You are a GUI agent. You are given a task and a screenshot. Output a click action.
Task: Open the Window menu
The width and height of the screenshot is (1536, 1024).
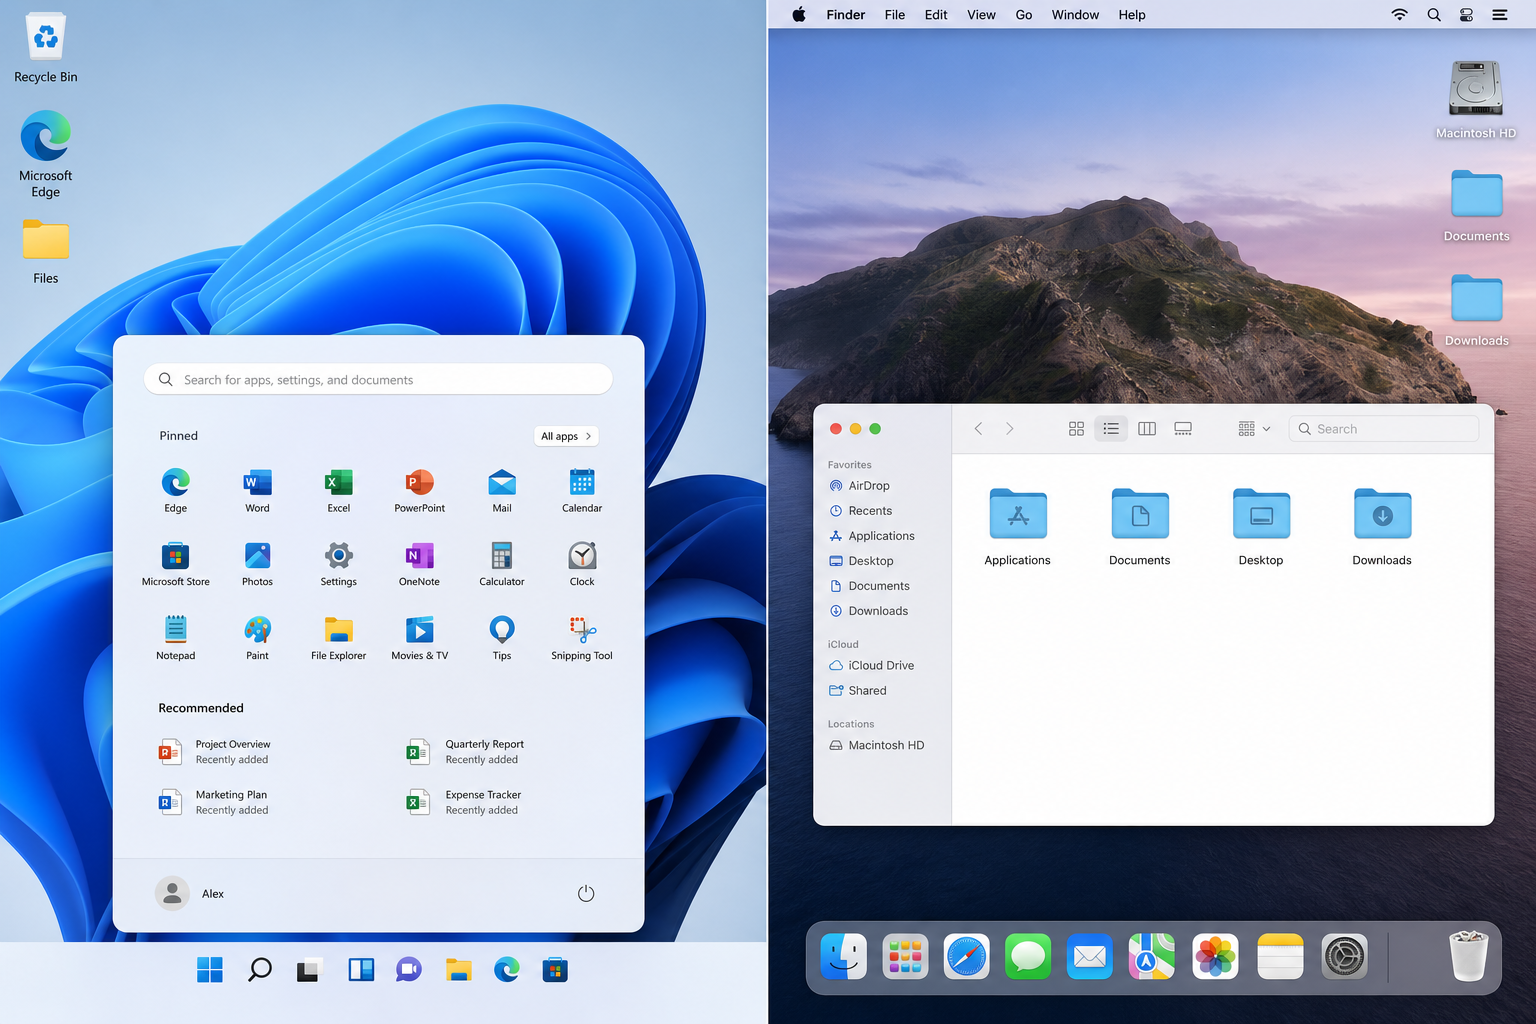1075,15
